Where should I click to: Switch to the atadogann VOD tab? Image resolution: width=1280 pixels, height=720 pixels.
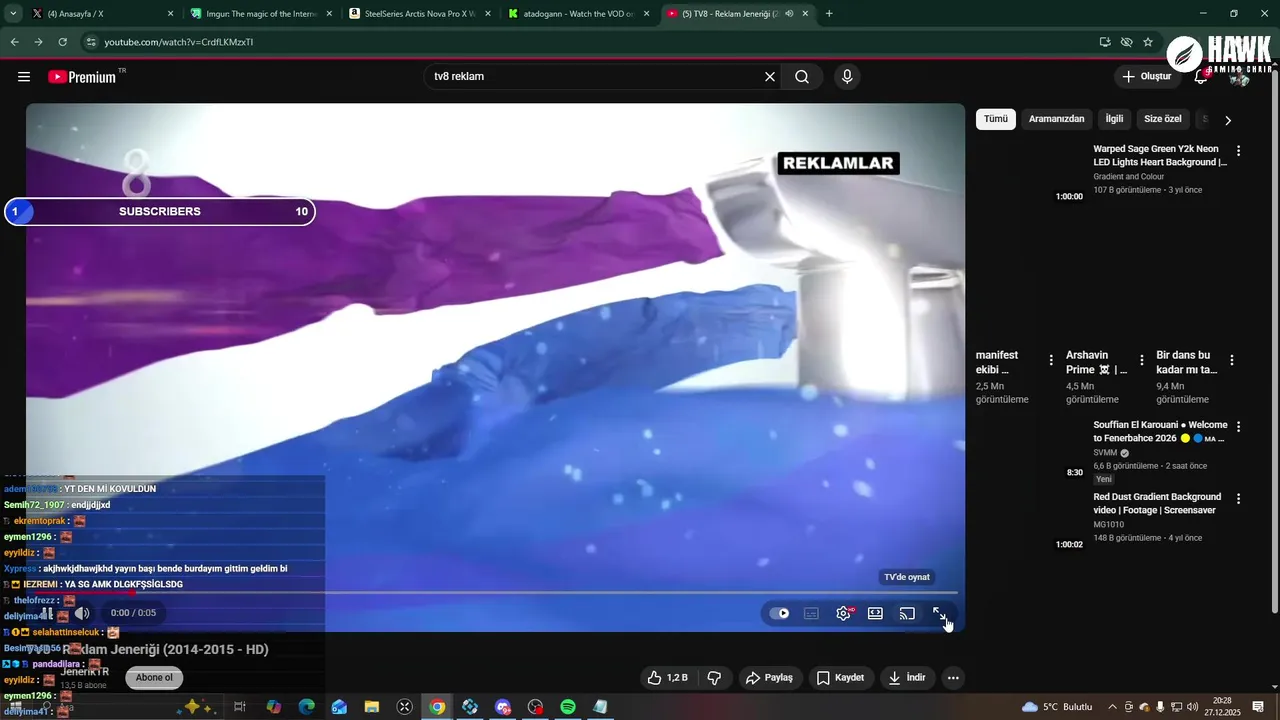pos(580,14)
